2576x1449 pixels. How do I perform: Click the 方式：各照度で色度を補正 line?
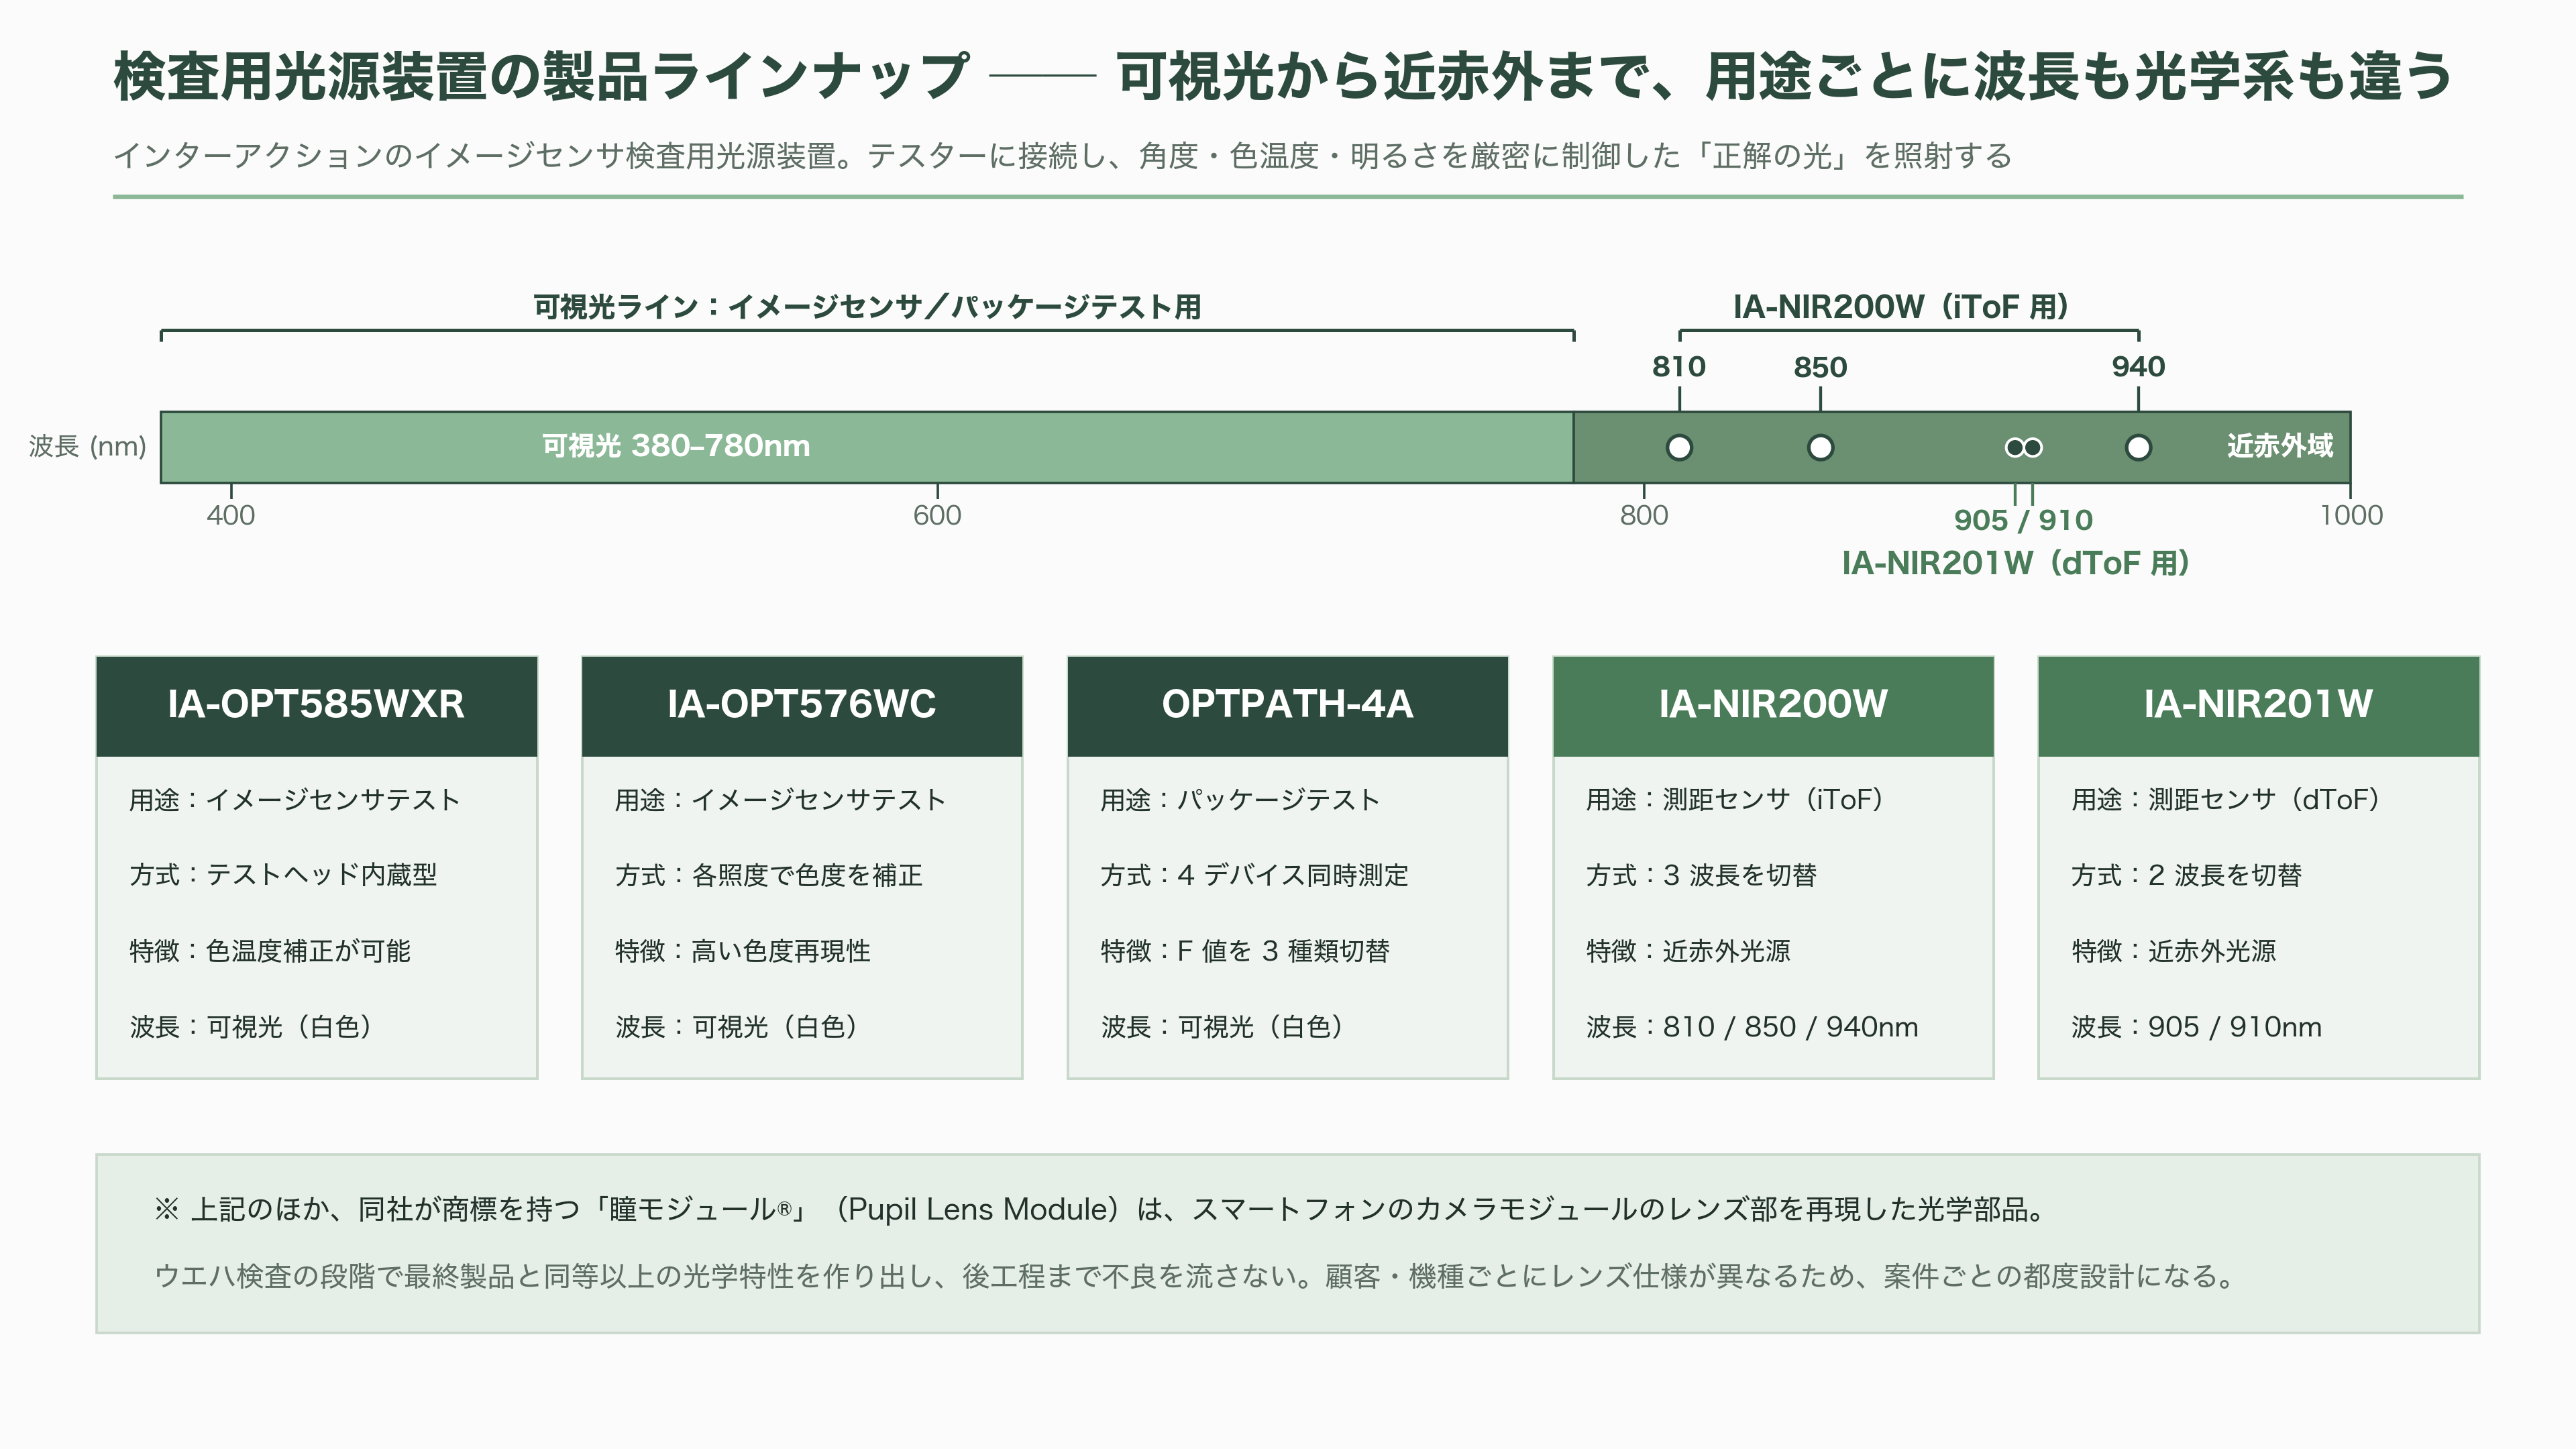tap(769, 875)
